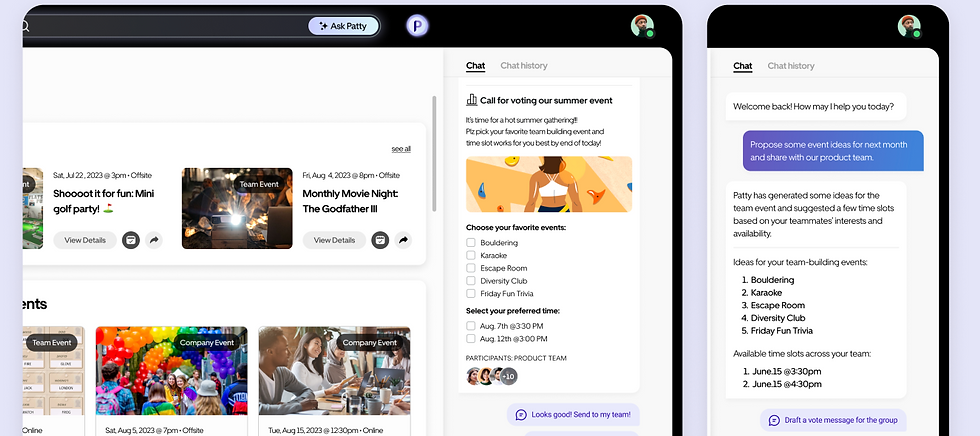
Task: Click Welcome back! How may I help message
Action: click(x=814, y=106)
